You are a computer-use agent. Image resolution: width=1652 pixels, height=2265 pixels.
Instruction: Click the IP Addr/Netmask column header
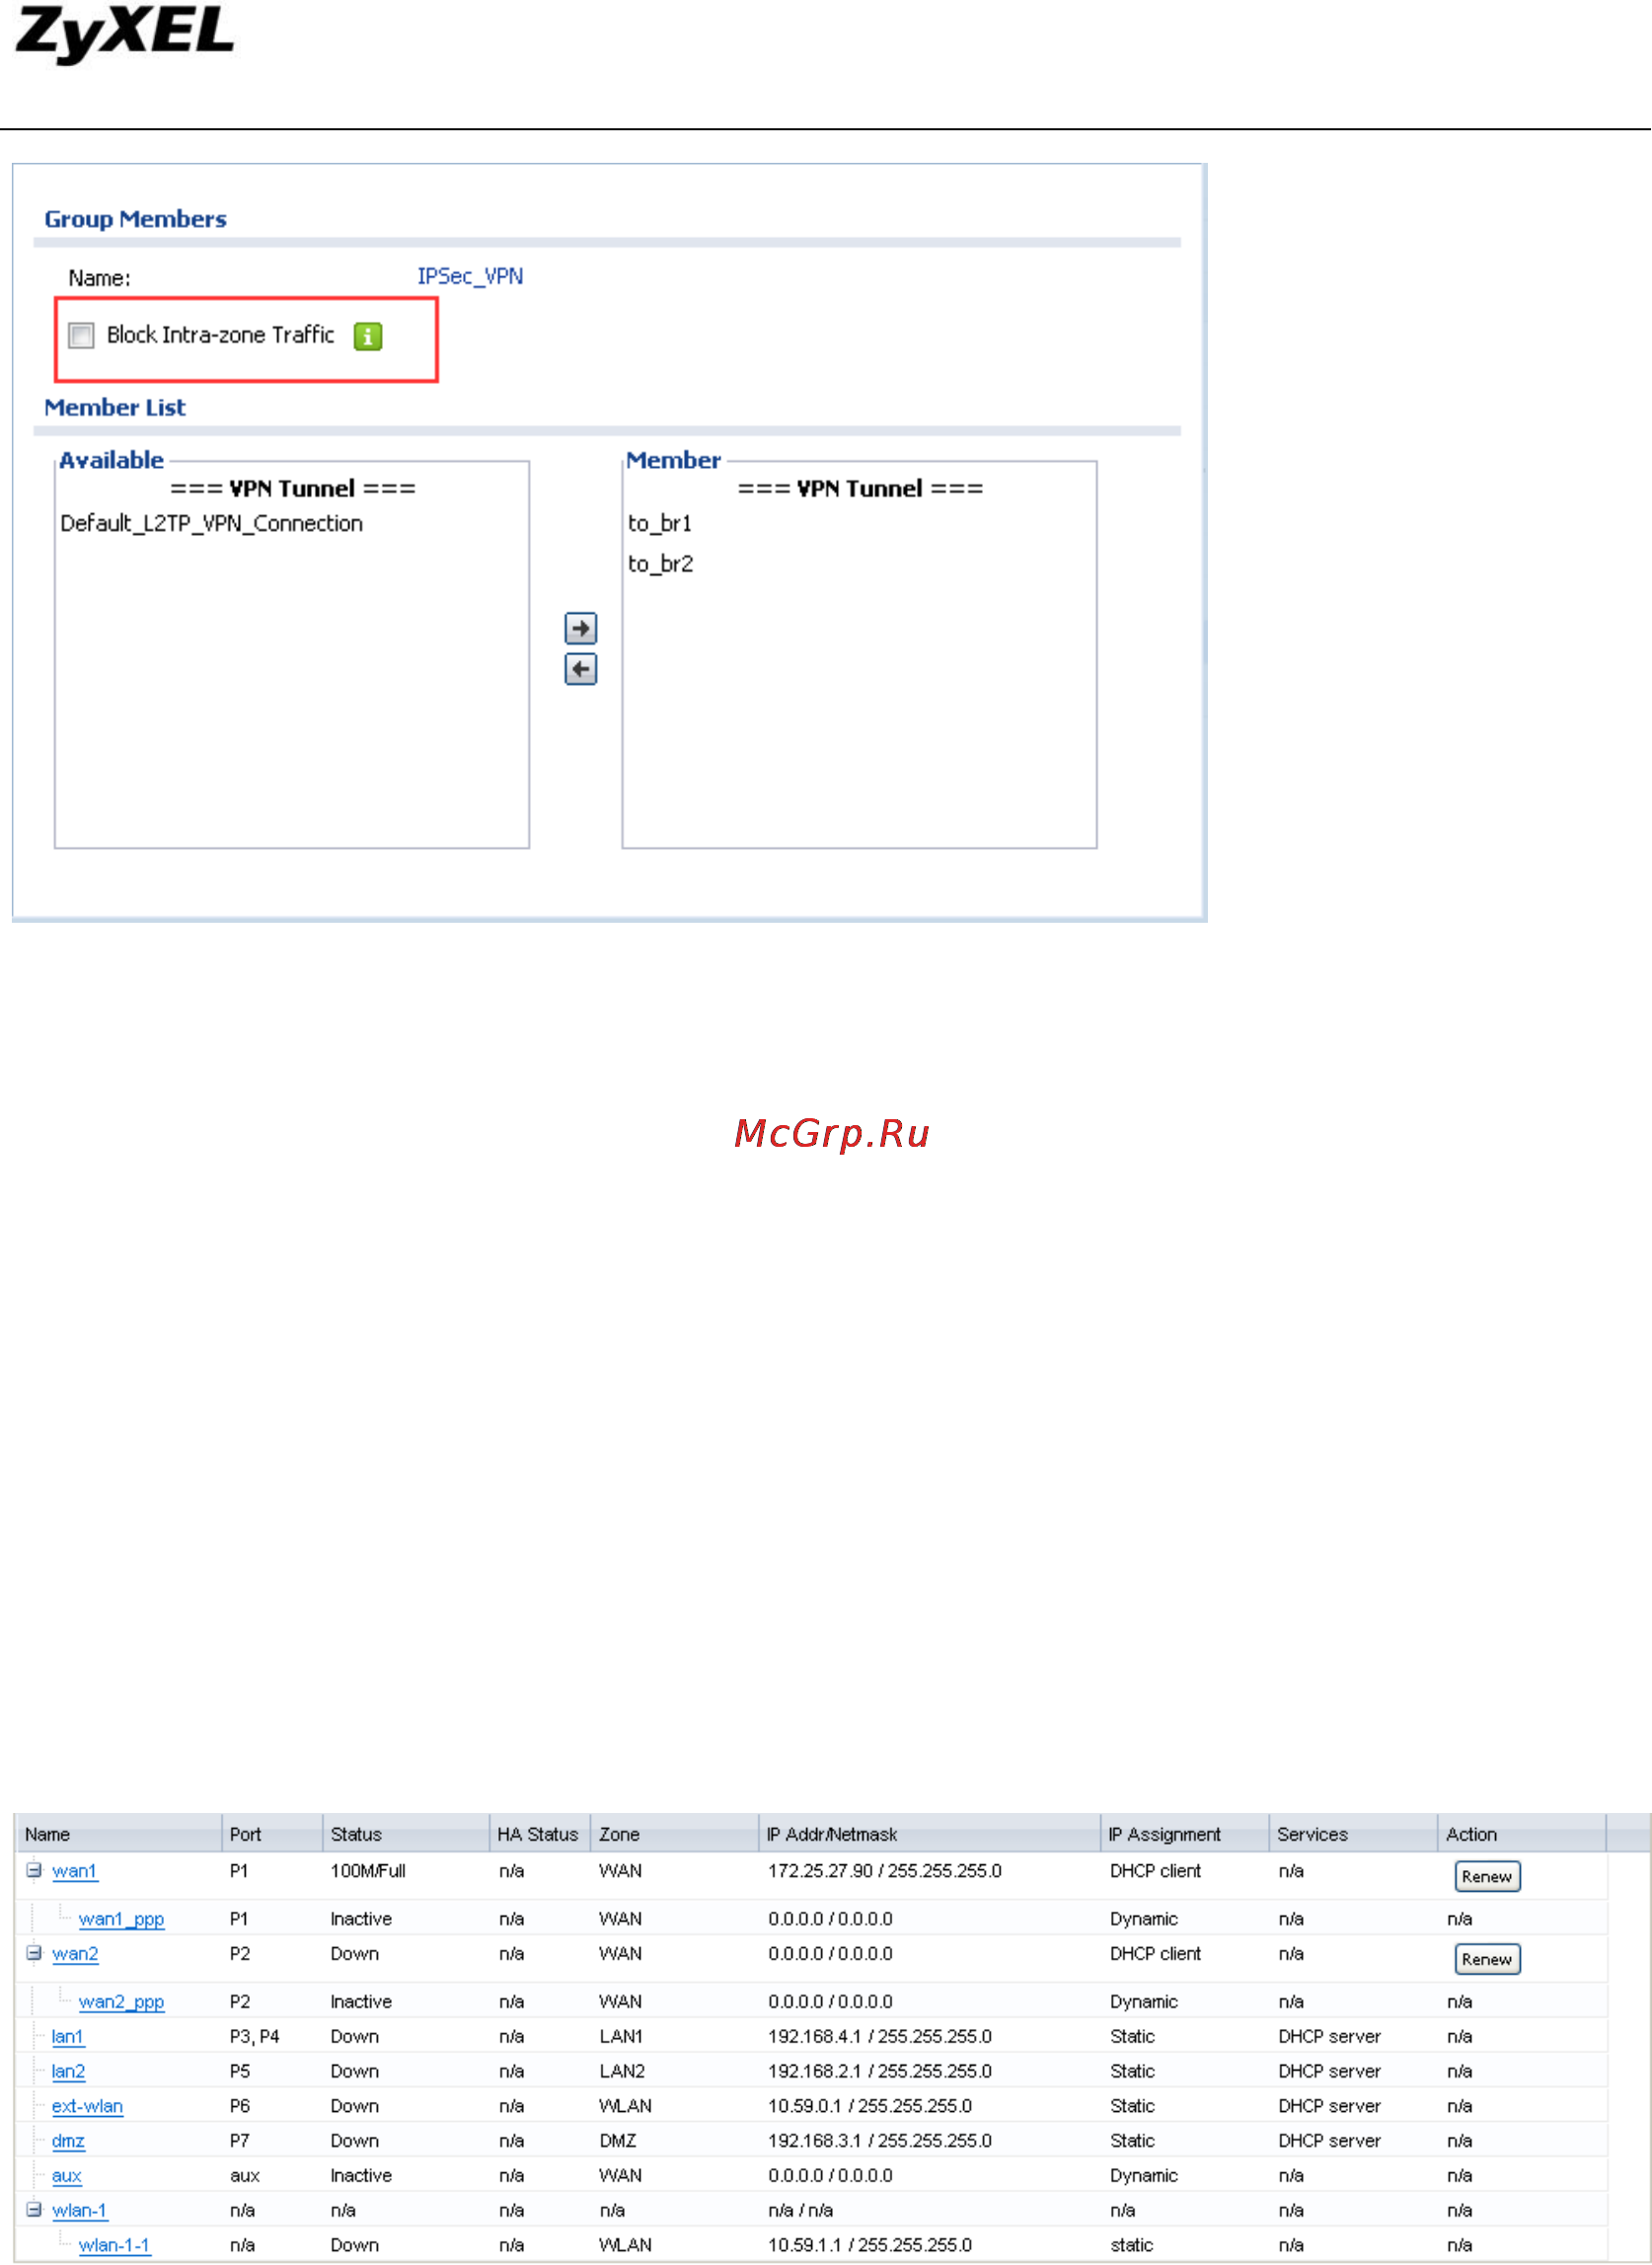[930, 1834]
